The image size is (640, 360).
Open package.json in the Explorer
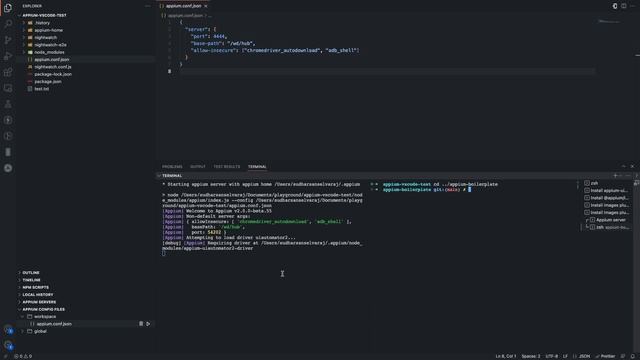pos(86,82)
